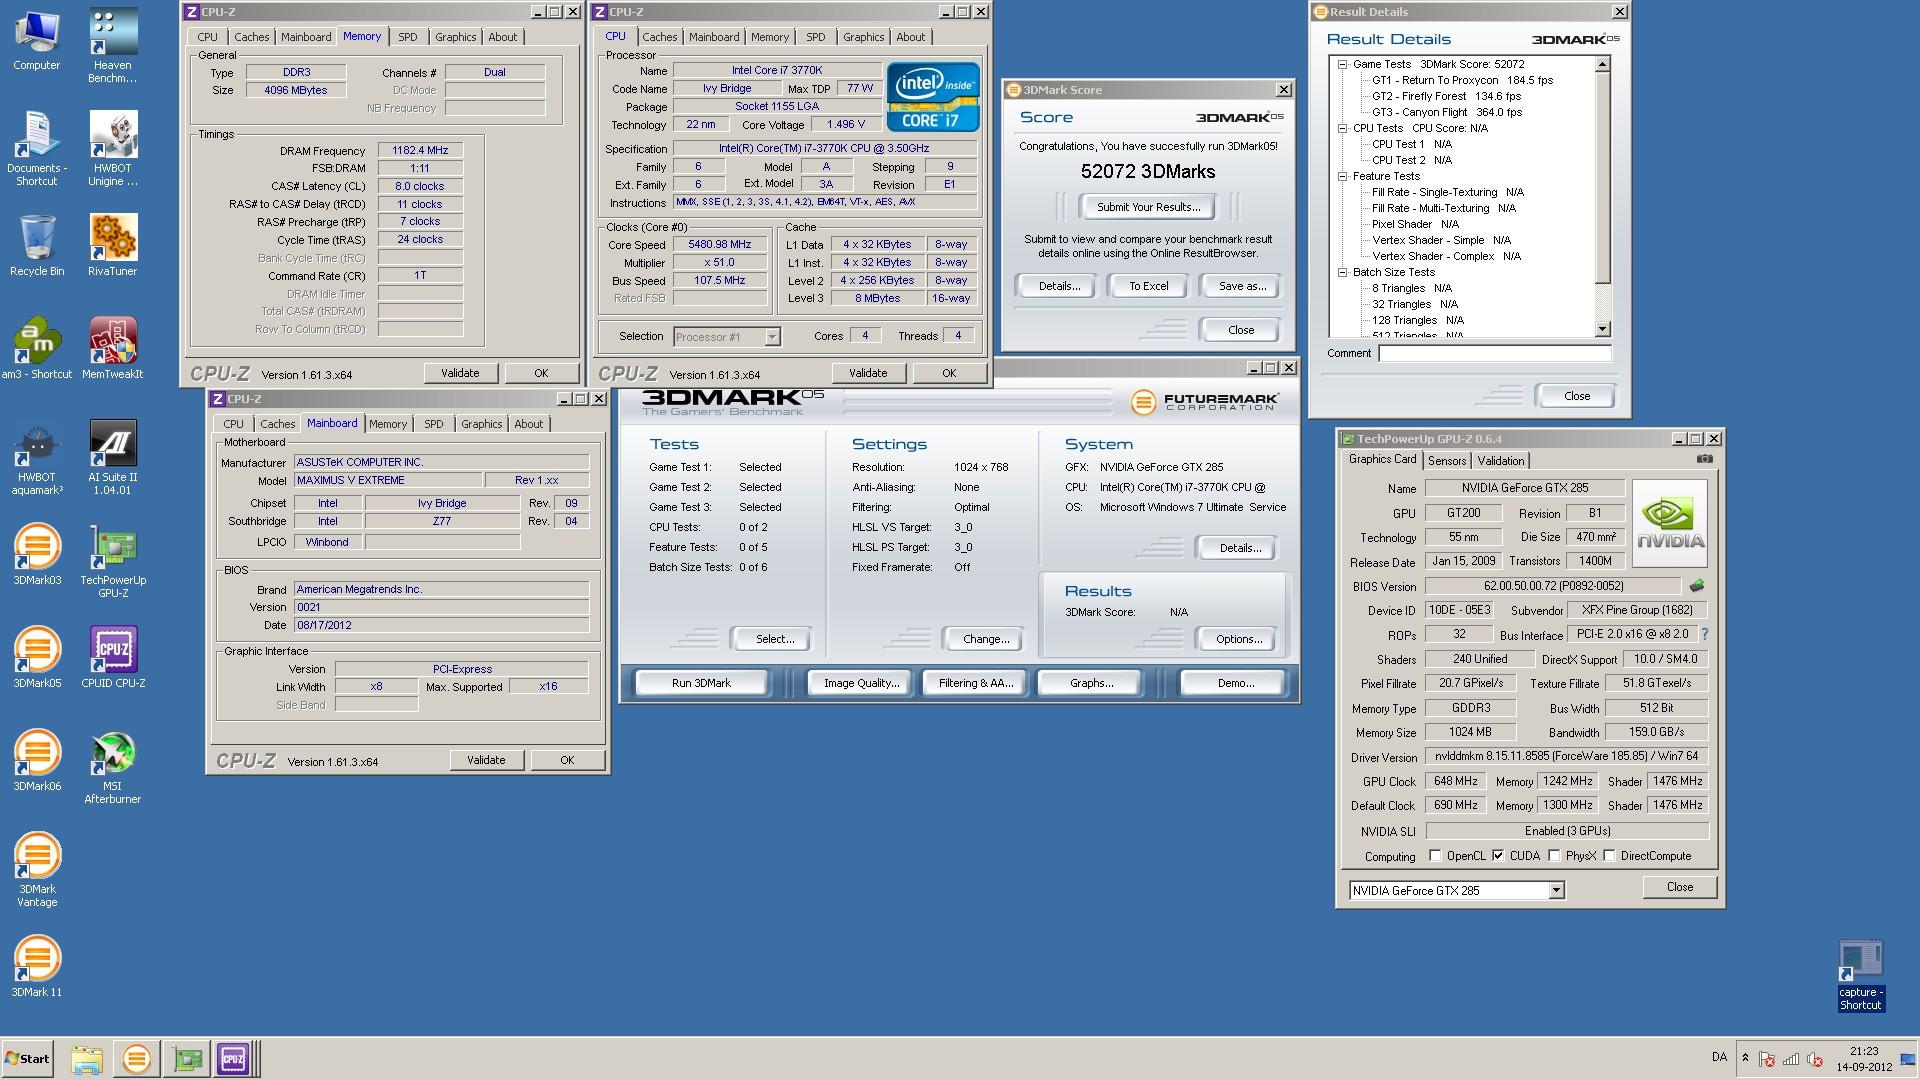Click the Submit Your Results button

coord(1148,207)
